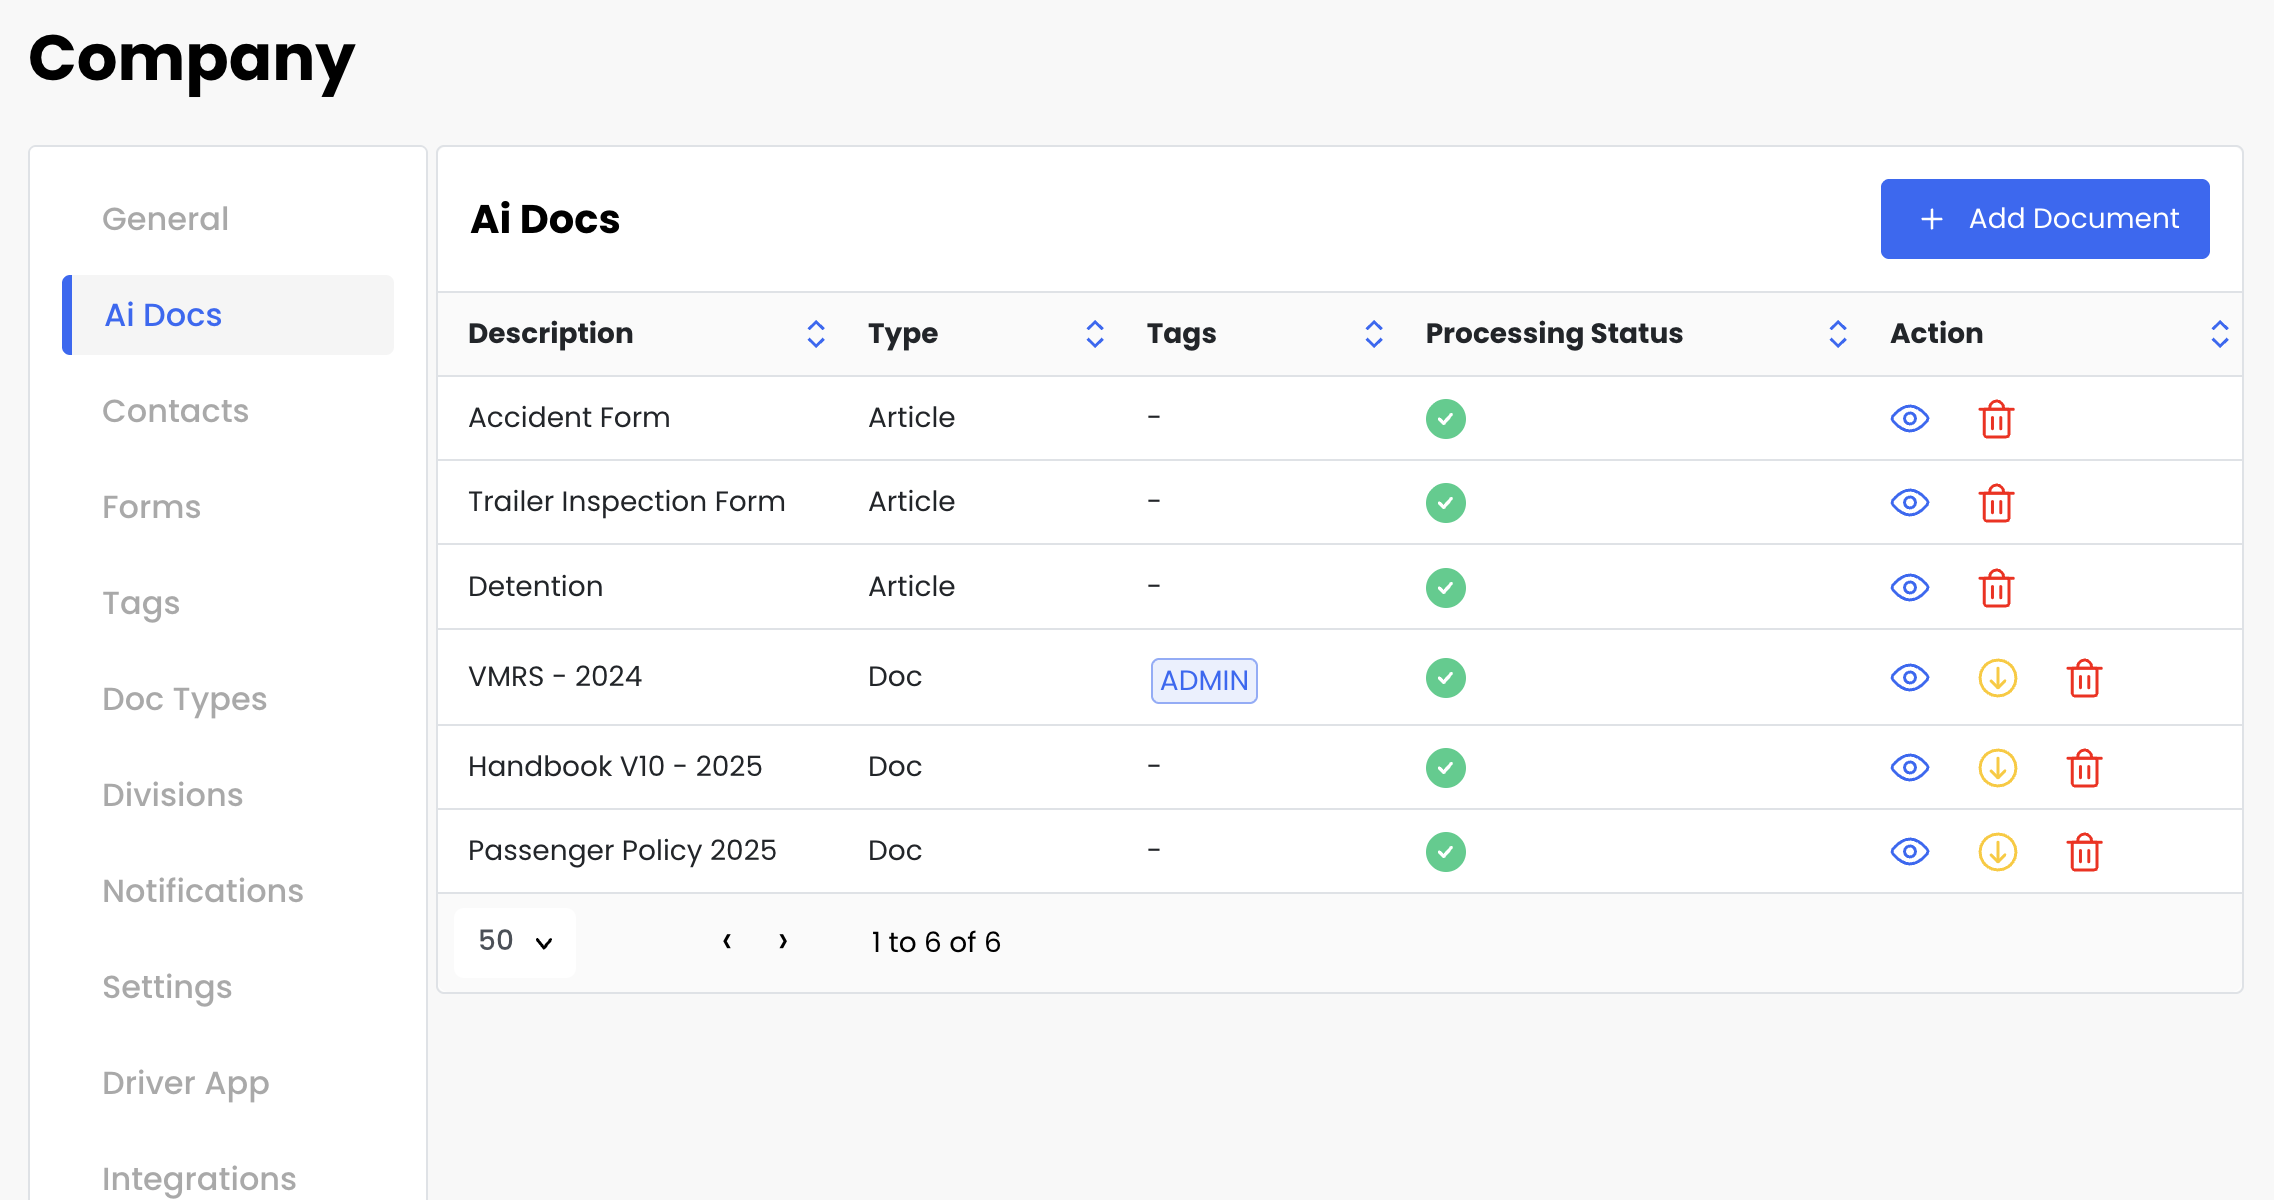Download the VMRS - 2024 document
This screenshot has width=2274, height=1200.
click(x=1997, y=679)
